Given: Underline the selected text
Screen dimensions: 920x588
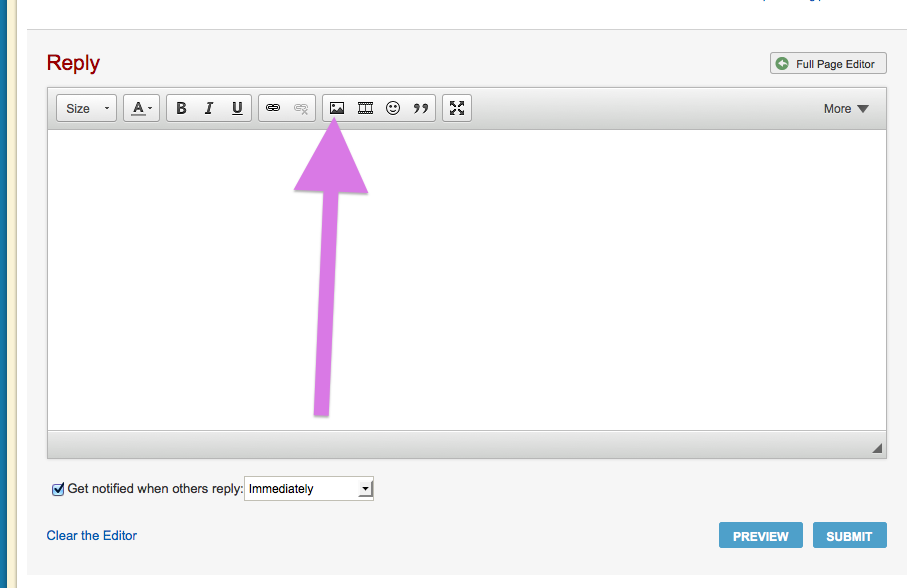Looking at the screenshot, I should point(237,108).
